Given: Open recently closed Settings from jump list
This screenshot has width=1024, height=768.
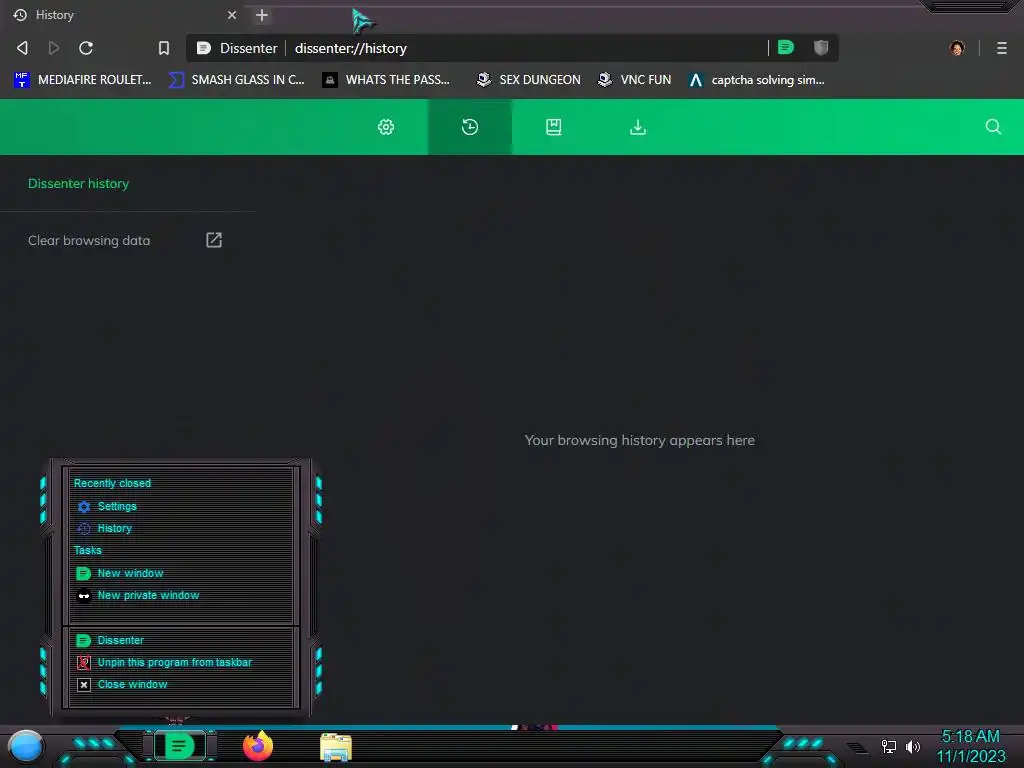Looking at the screenshot, I should (x=181, y=506).
